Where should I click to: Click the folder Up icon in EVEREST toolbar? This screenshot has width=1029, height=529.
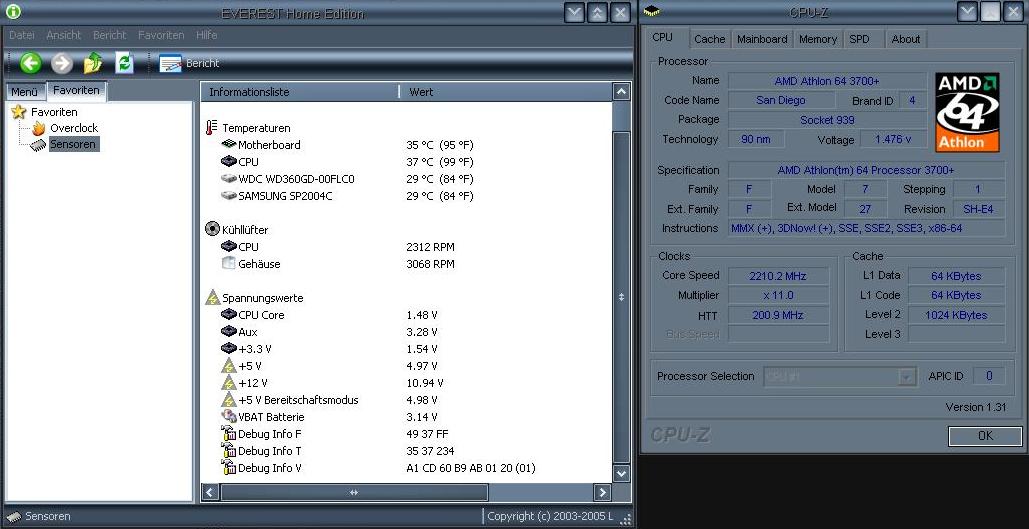(93, 63)
